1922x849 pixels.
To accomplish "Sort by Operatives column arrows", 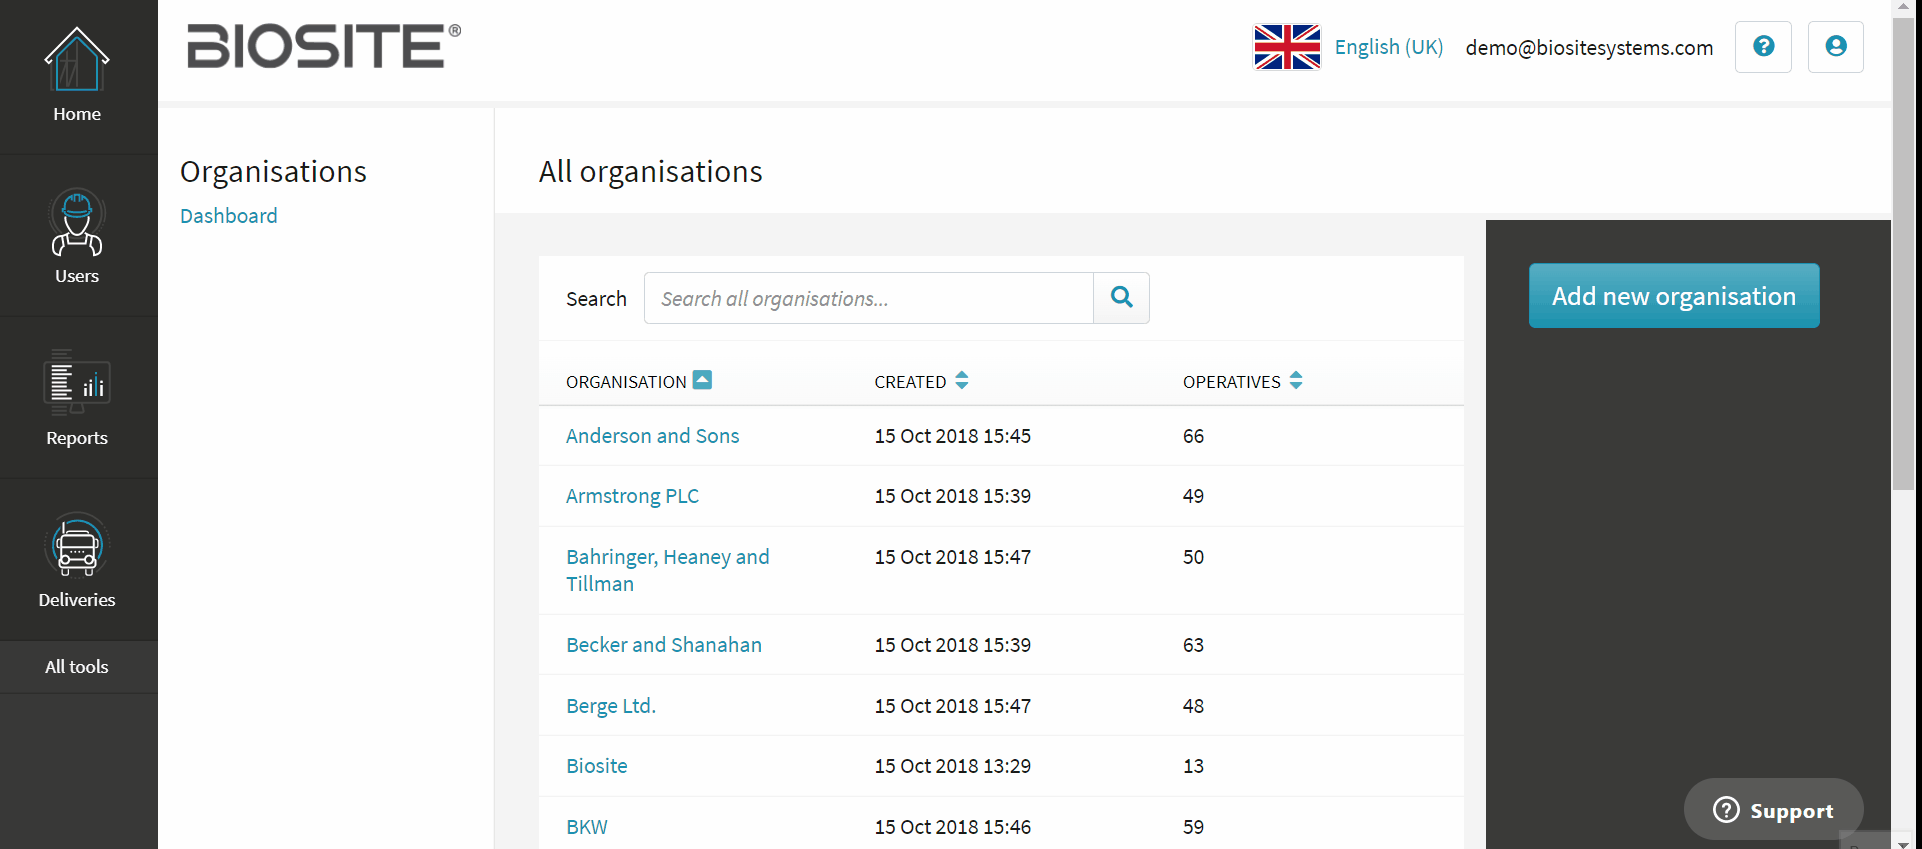I will click(1296, 380).
